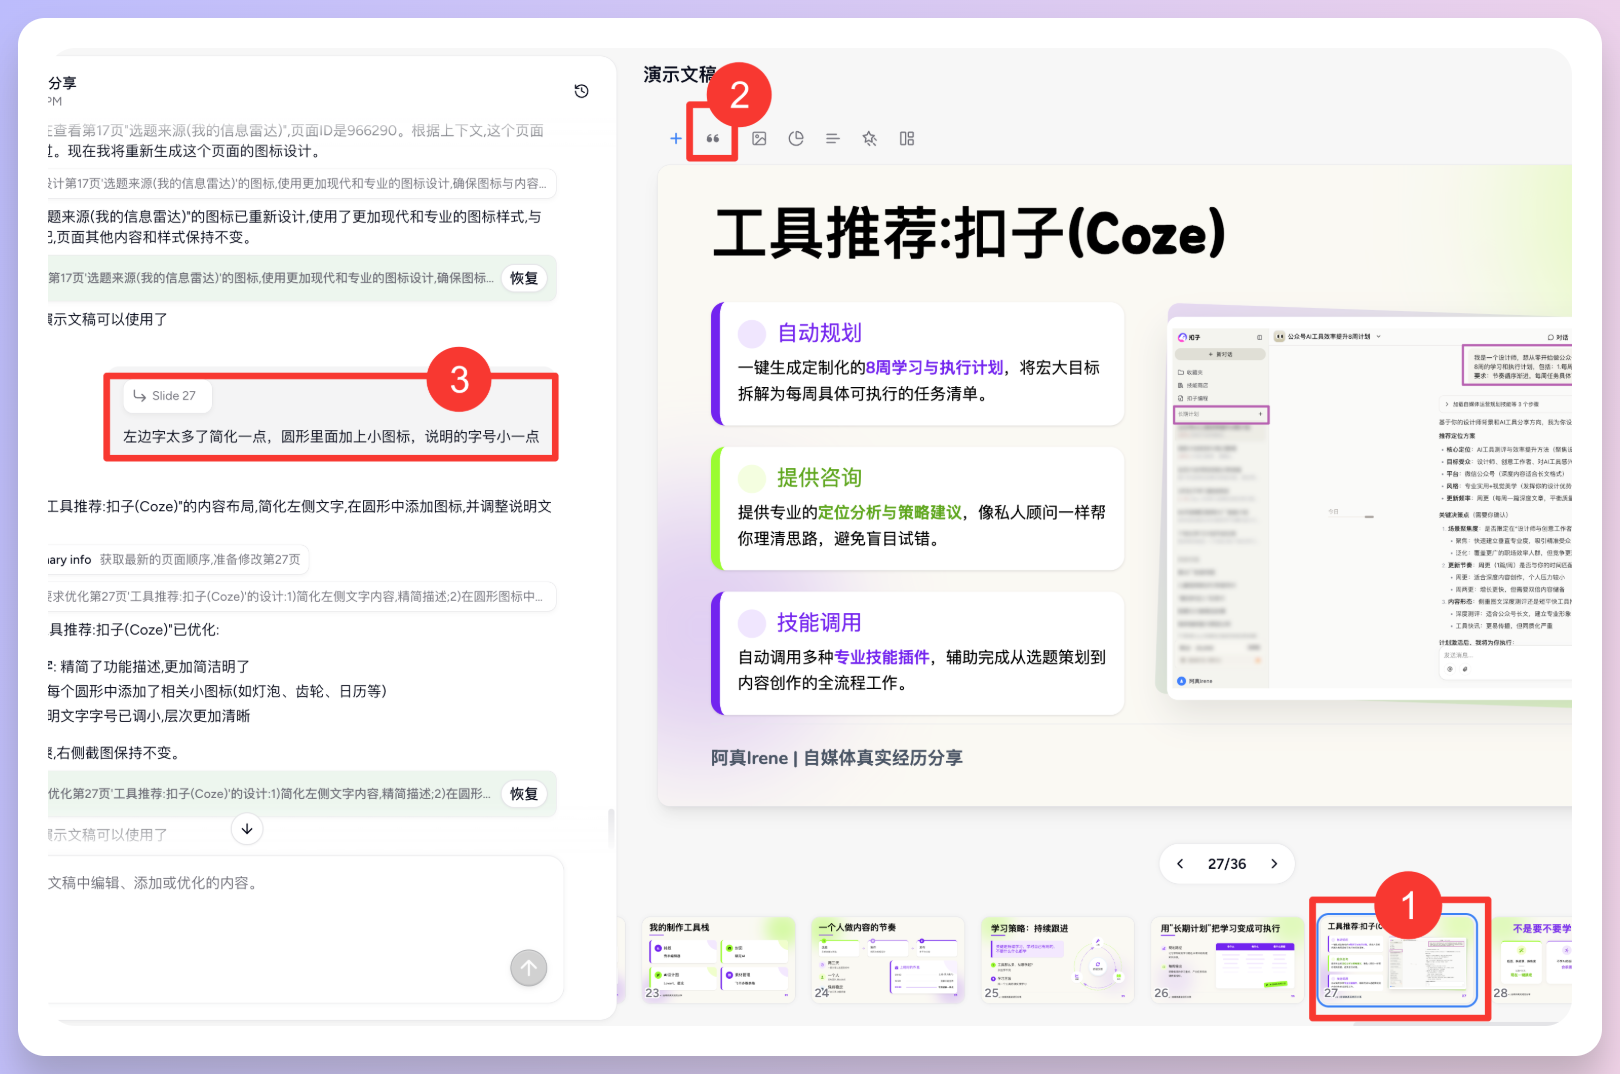Image resolution: width=1620 pixels, height=1074 pixels.
Task: Open version history with the clock icon
Action: 581,90
